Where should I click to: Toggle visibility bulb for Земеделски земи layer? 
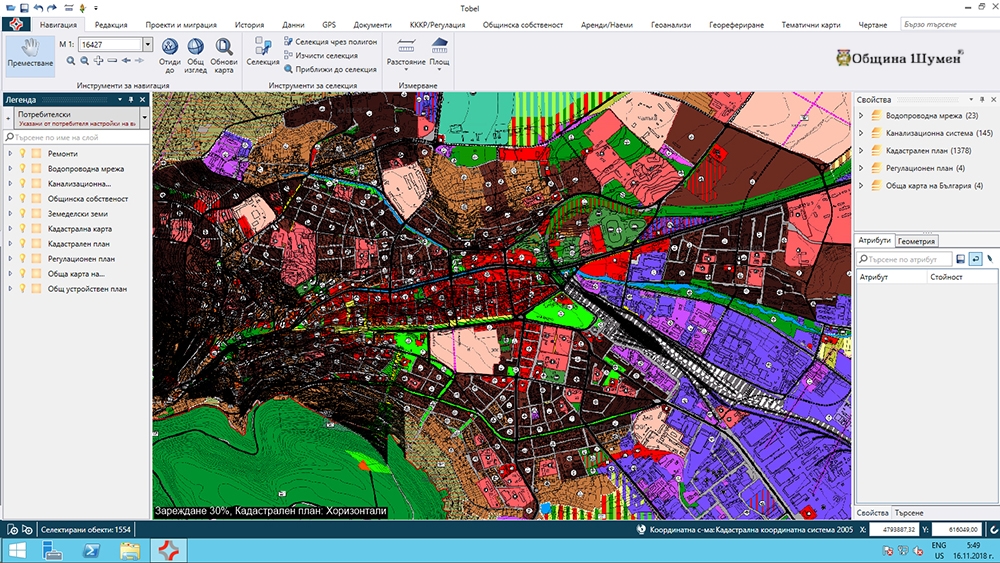[22, 214]
